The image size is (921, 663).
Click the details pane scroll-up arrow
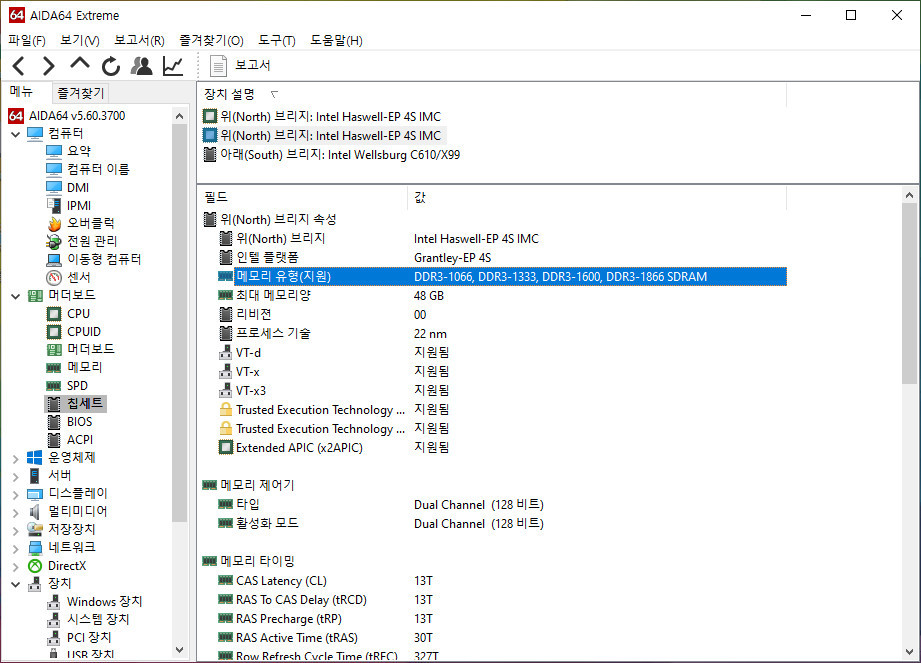click(x=909, y=195)
